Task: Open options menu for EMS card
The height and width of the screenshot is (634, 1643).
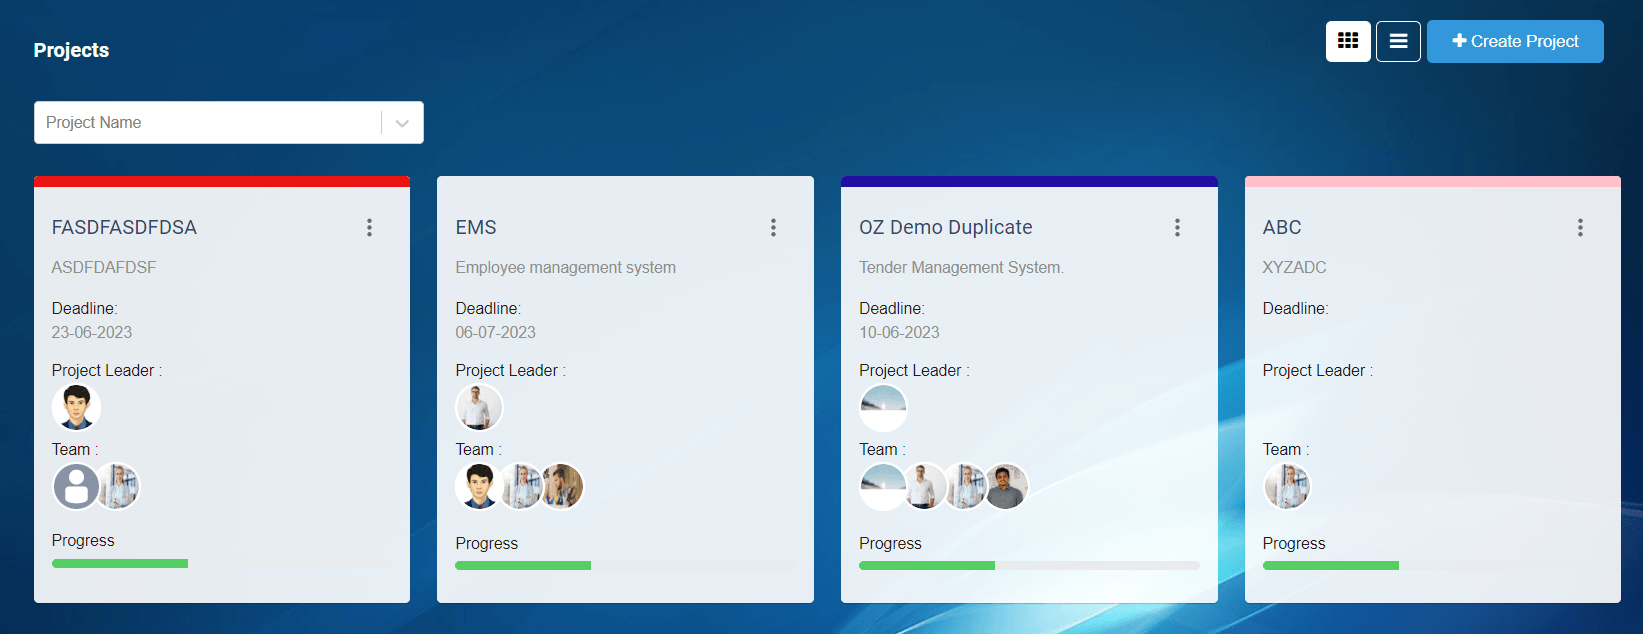Action: (773, 228)
